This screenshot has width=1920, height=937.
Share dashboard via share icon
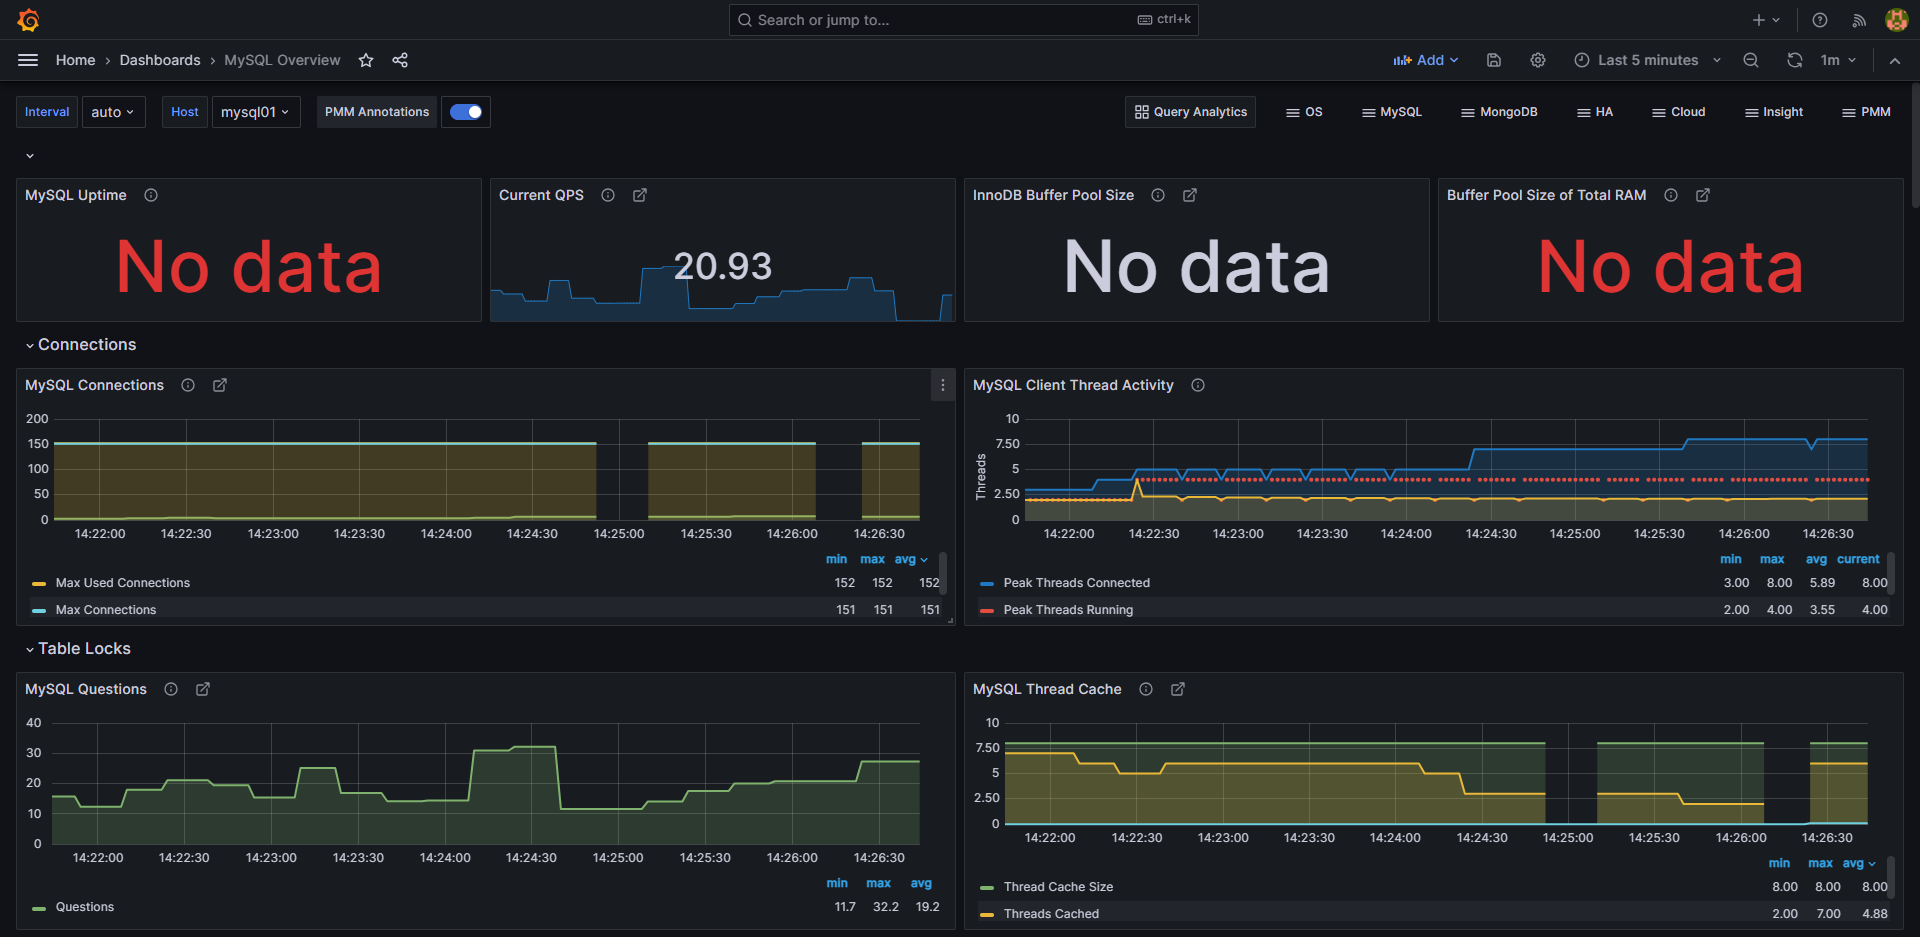[x=400, y=60]
